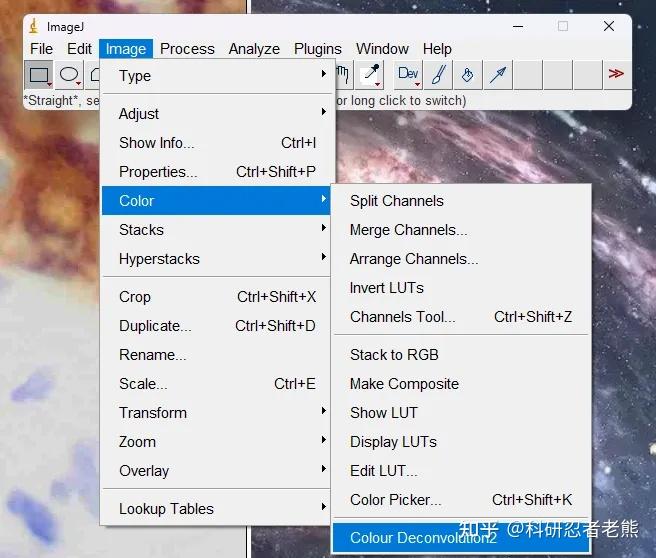
Task: Select the Arrow tool
Action: pos(498,75)
